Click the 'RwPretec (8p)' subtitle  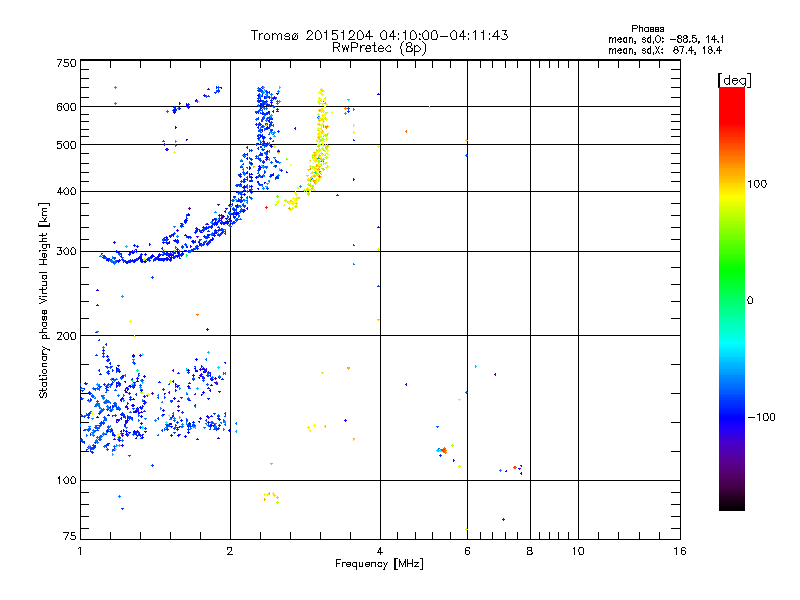[379, 48]
